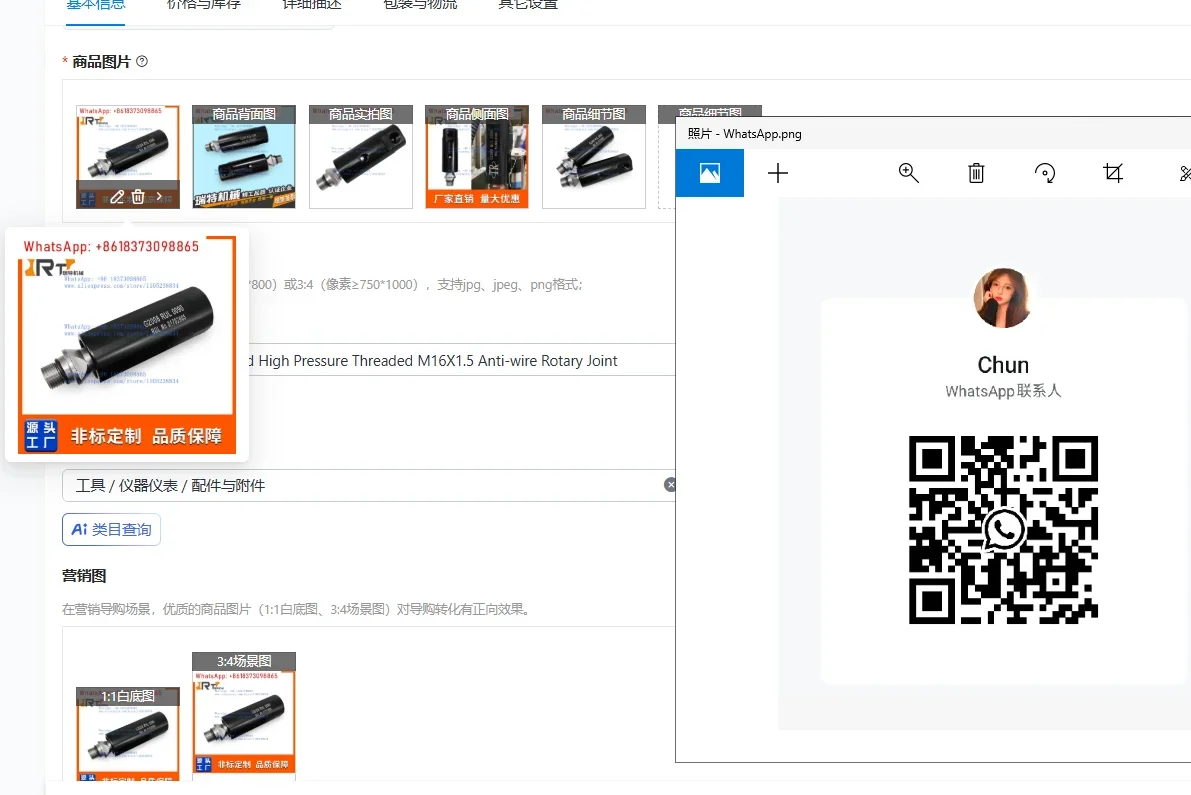Delete WhatsApp.png with the Photos trash icon

[976, 173]
